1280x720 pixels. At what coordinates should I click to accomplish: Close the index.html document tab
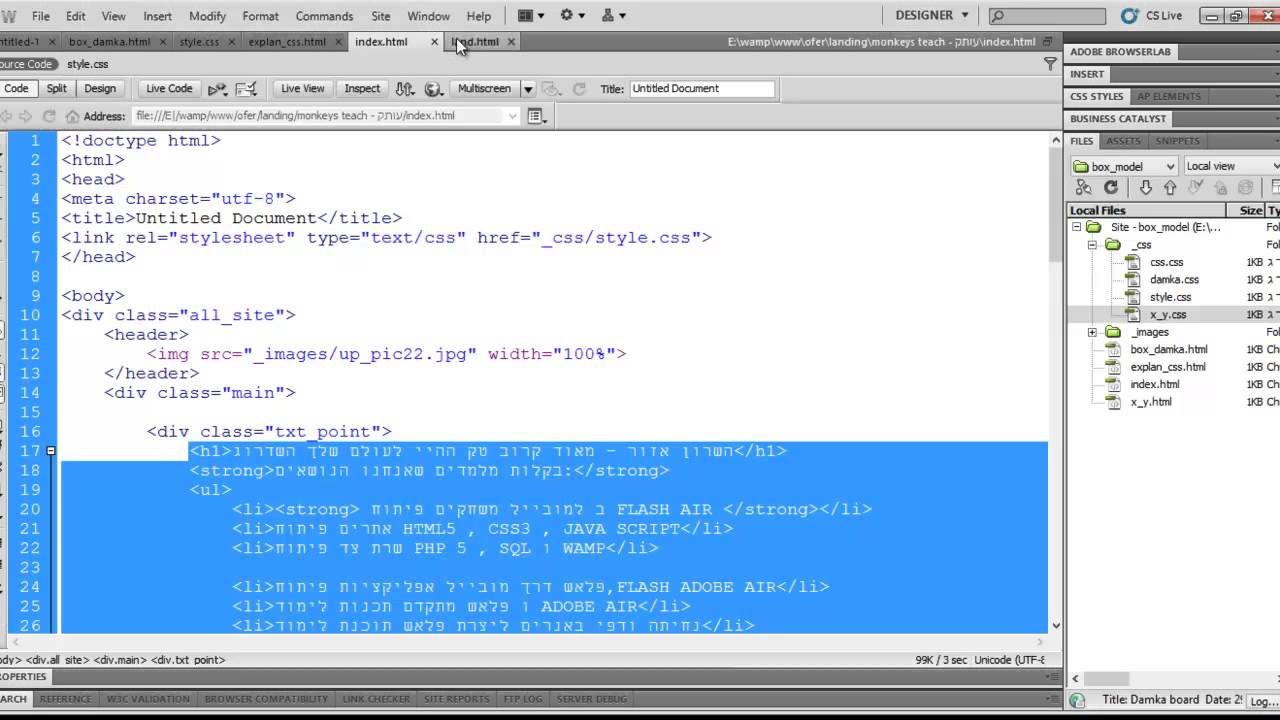click(x=434, y=42)
